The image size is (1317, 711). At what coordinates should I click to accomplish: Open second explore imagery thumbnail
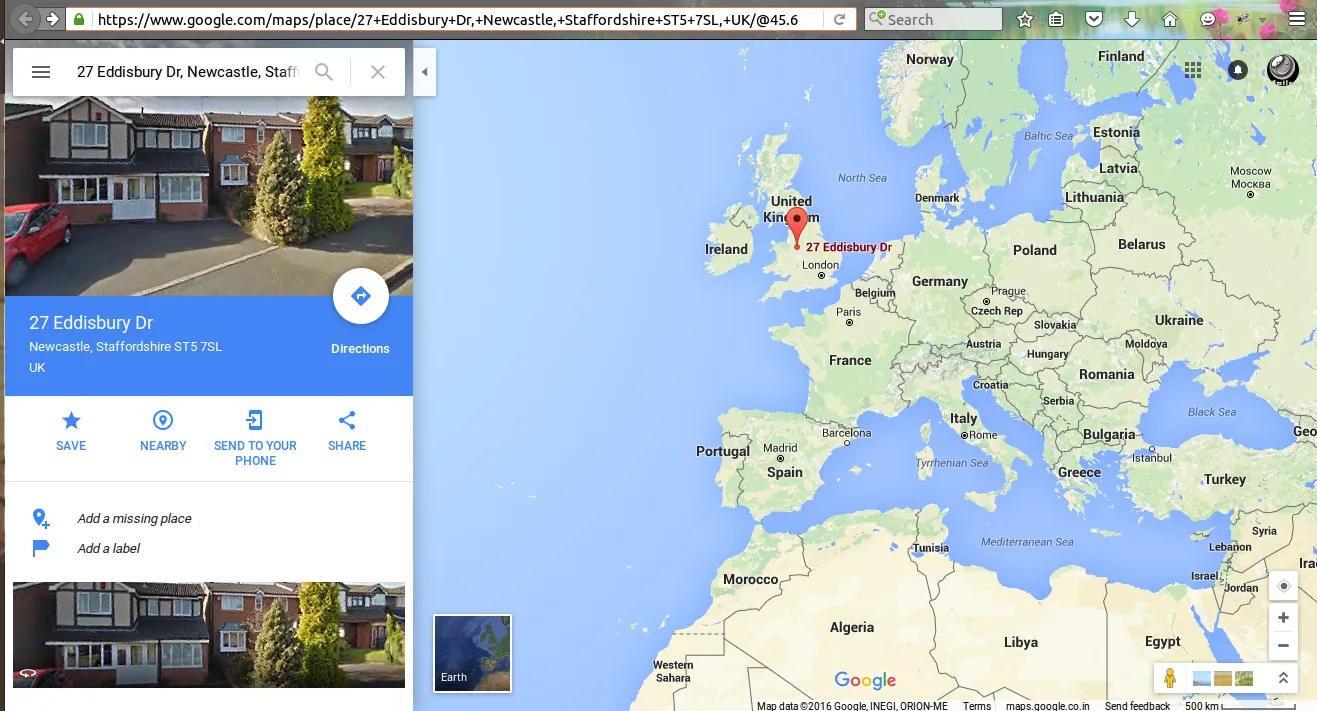click(1222, 678)
